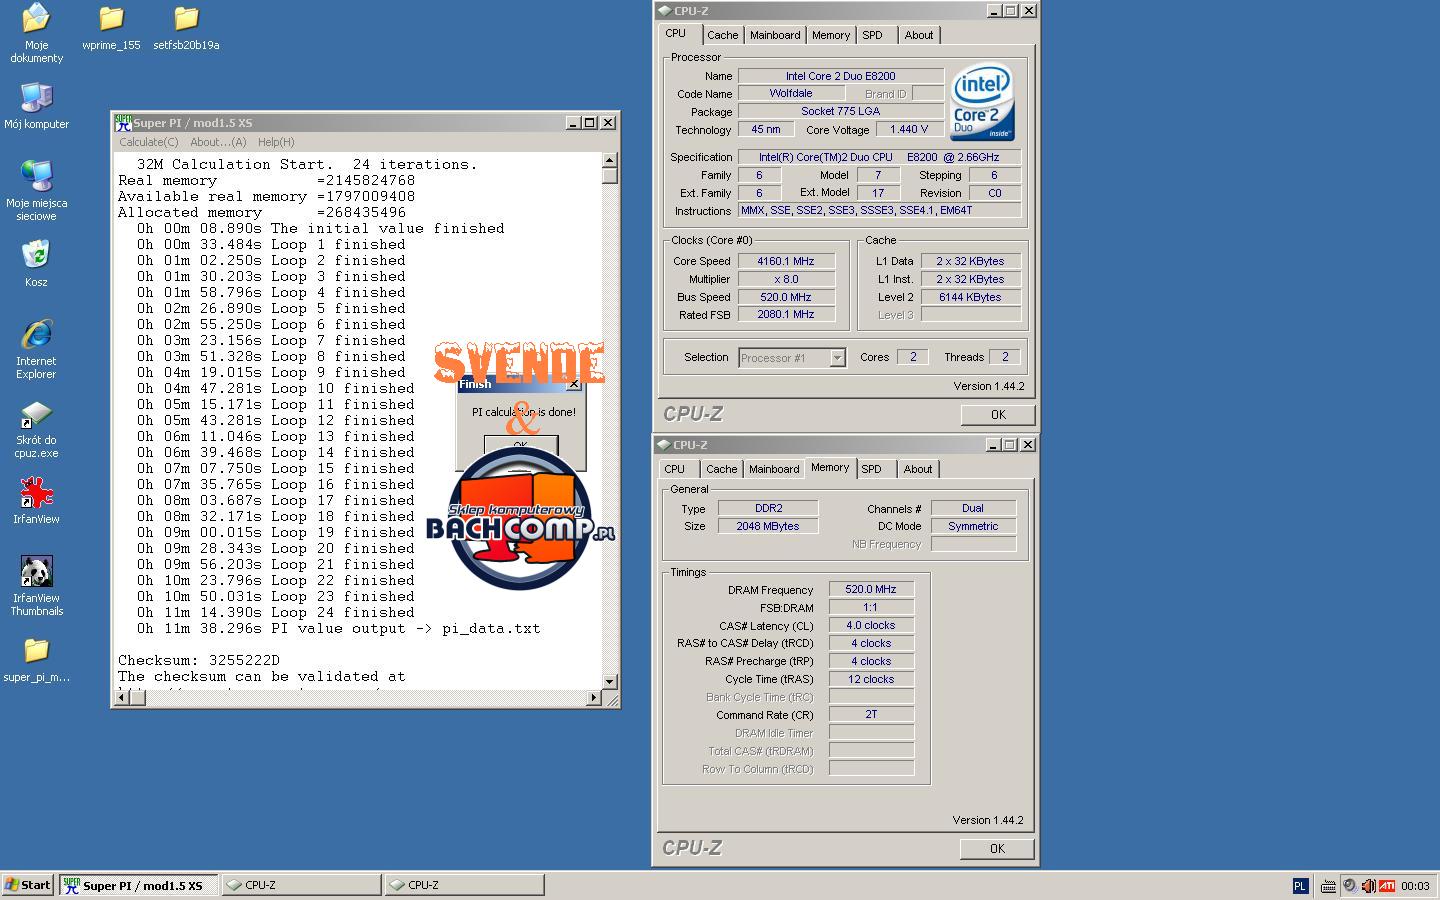
Task: Close the lower CPU-Z window
Action: coord(1028,445)
